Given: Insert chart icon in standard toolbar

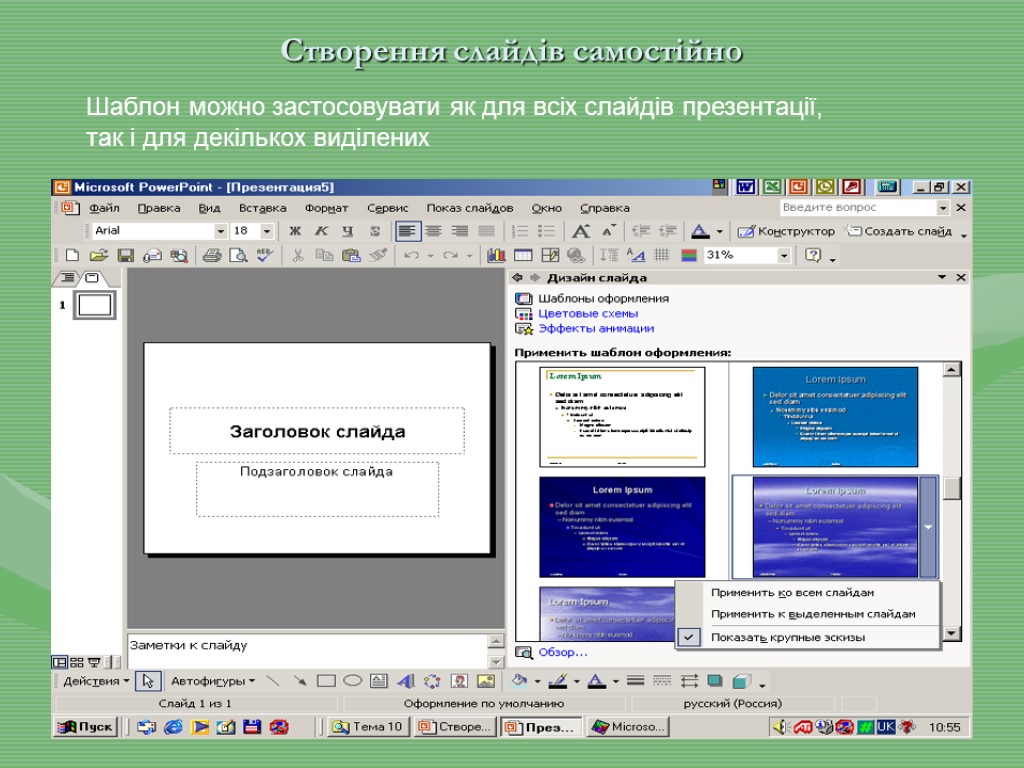Looking at the screenshot, I should click(x=496, y=255).
